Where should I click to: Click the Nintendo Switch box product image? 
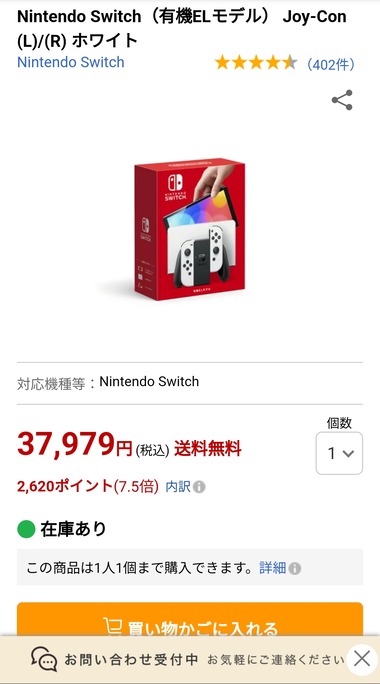[190, 229]
